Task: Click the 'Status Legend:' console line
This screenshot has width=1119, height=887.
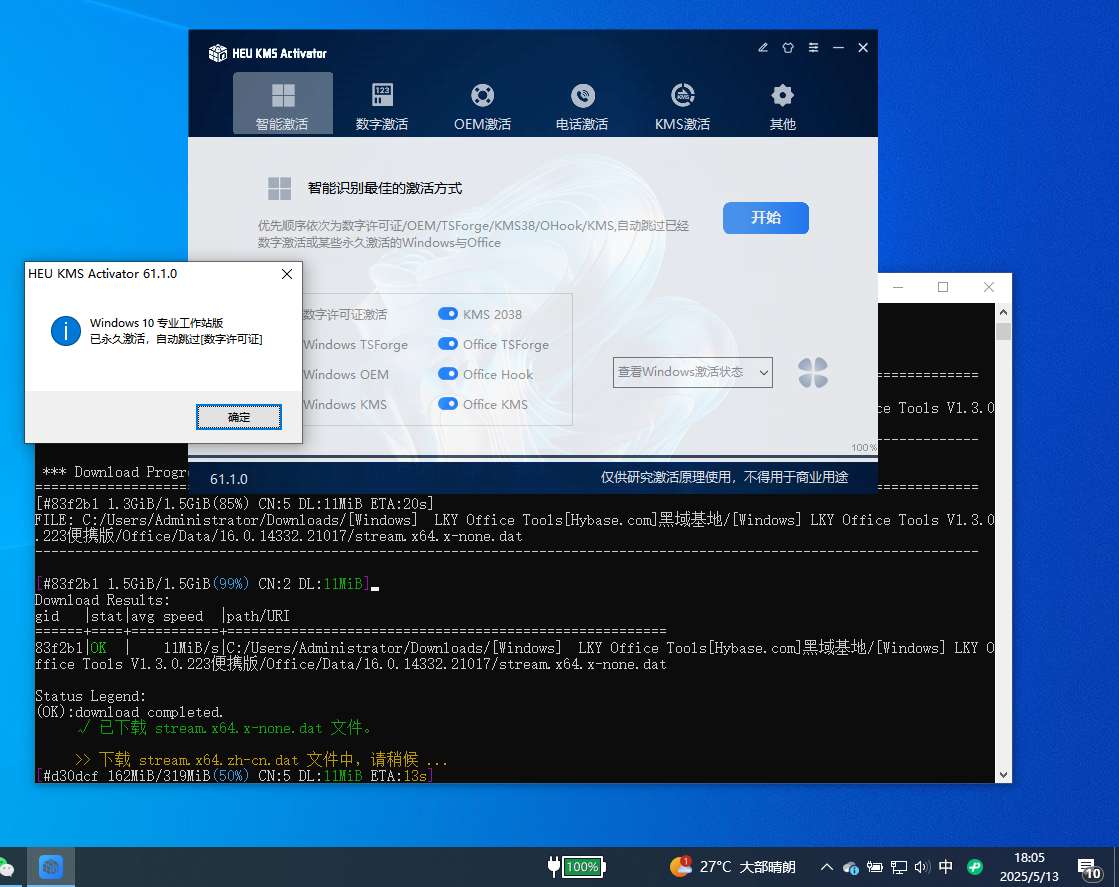Action: [x=91, y=696]
